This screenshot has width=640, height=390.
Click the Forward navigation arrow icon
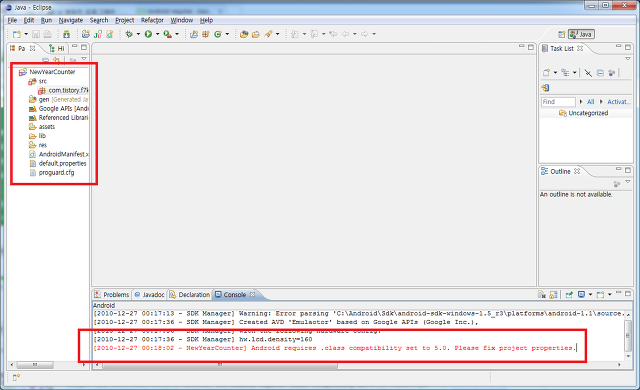pos(364,34)
